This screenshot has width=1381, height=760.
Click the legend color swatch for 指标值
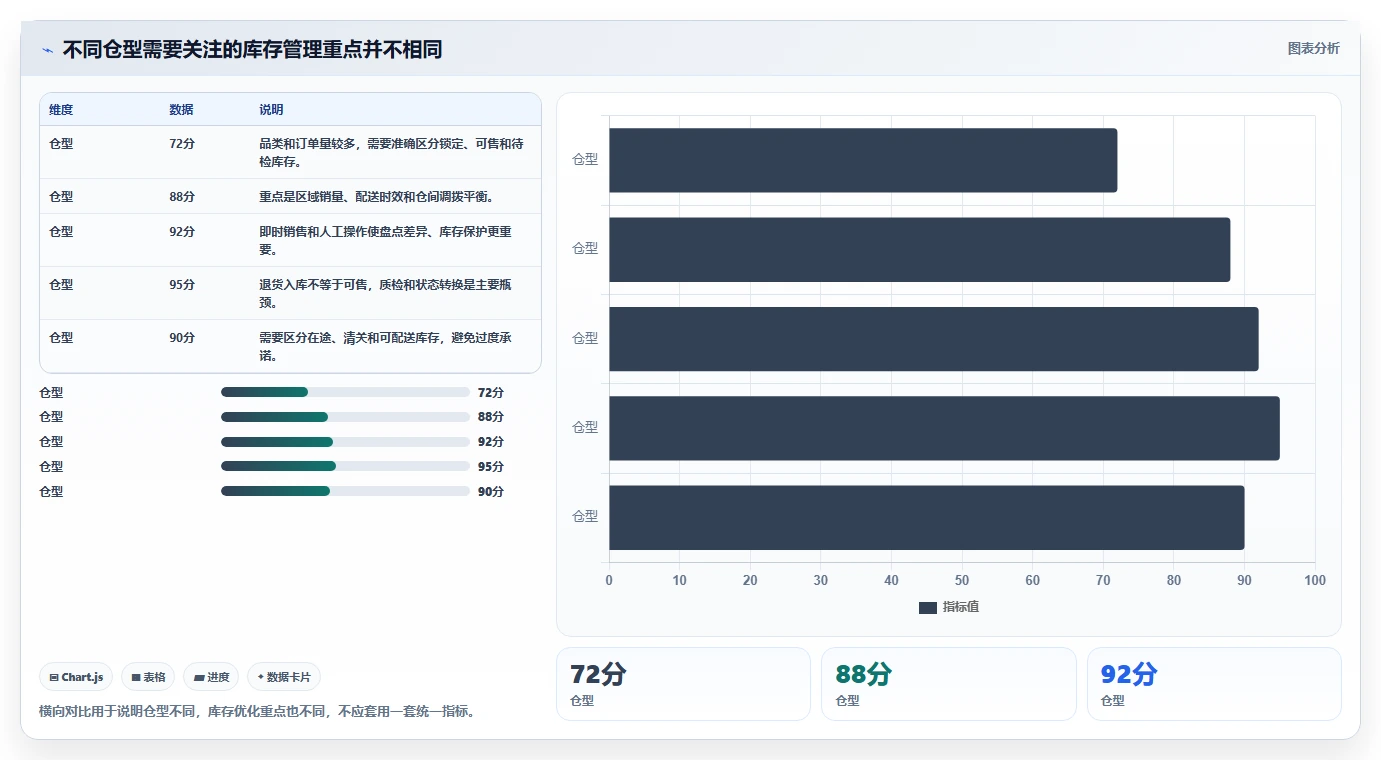[927, 607]
